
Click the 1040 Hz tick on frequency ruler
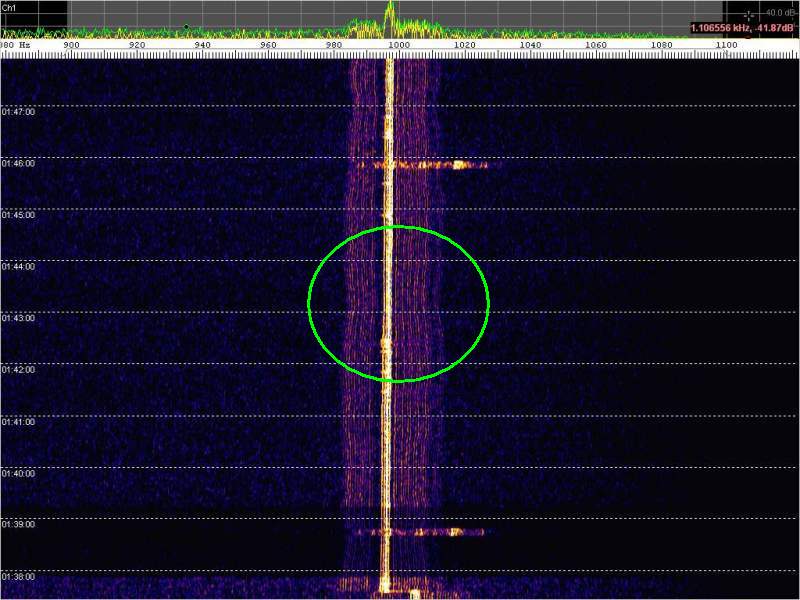(530, 45)
